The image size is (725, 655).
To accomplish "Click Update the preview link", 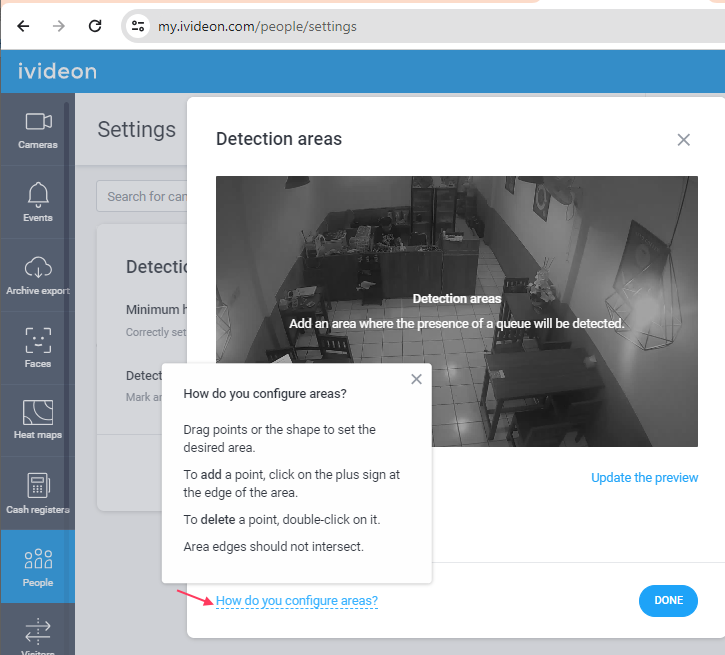I will [645, 477].
